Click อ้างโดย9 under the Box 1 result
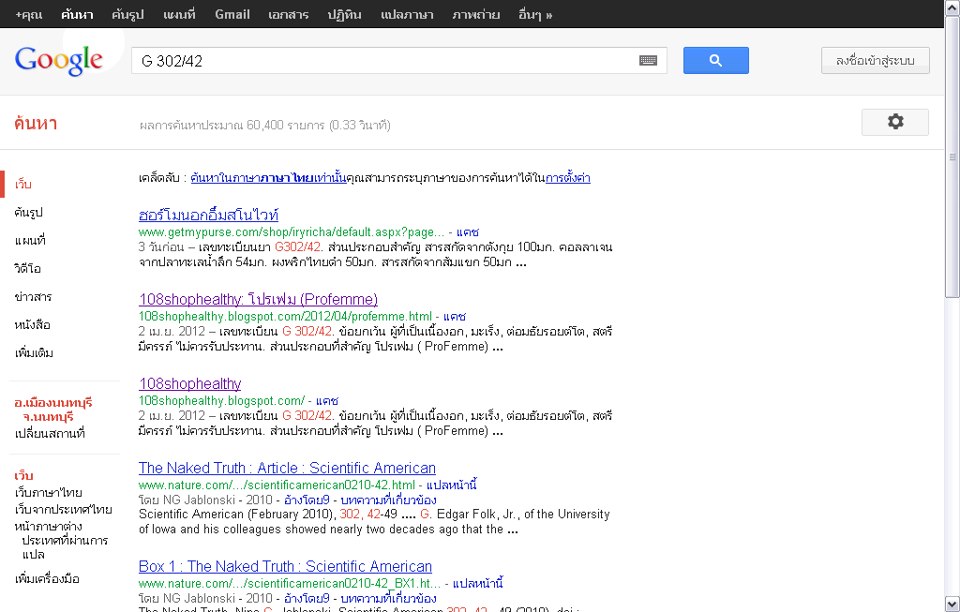 tap(307, 599)
